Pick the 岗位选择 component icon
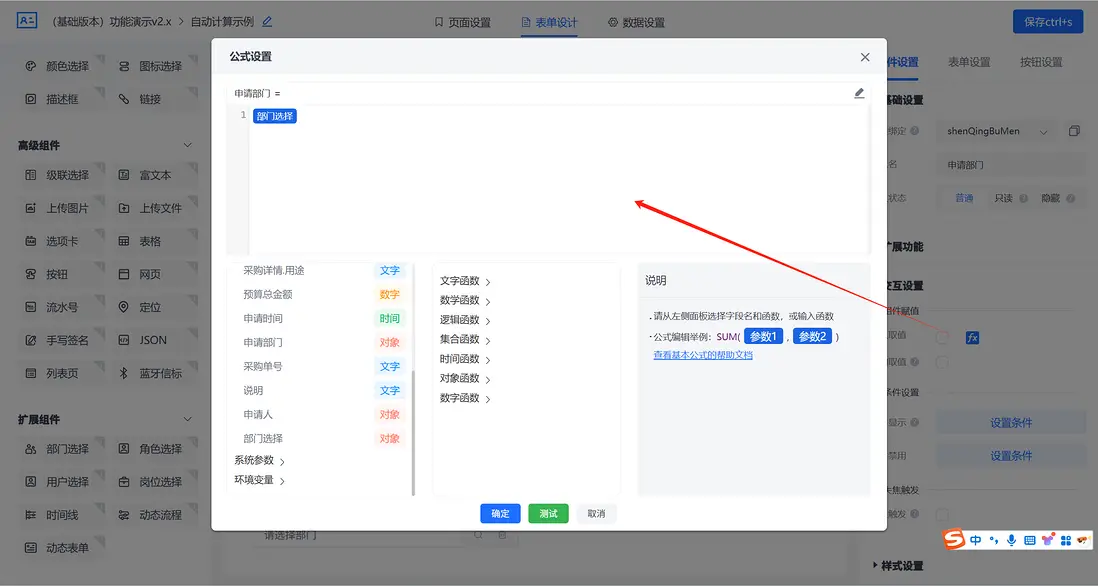Viewport: 1098px width, 586px height. 124,482
